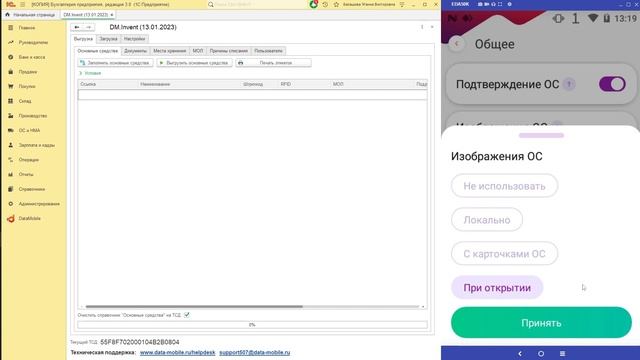Open the www.data-mobile.ru/helpdesk link

coord(178,353)
